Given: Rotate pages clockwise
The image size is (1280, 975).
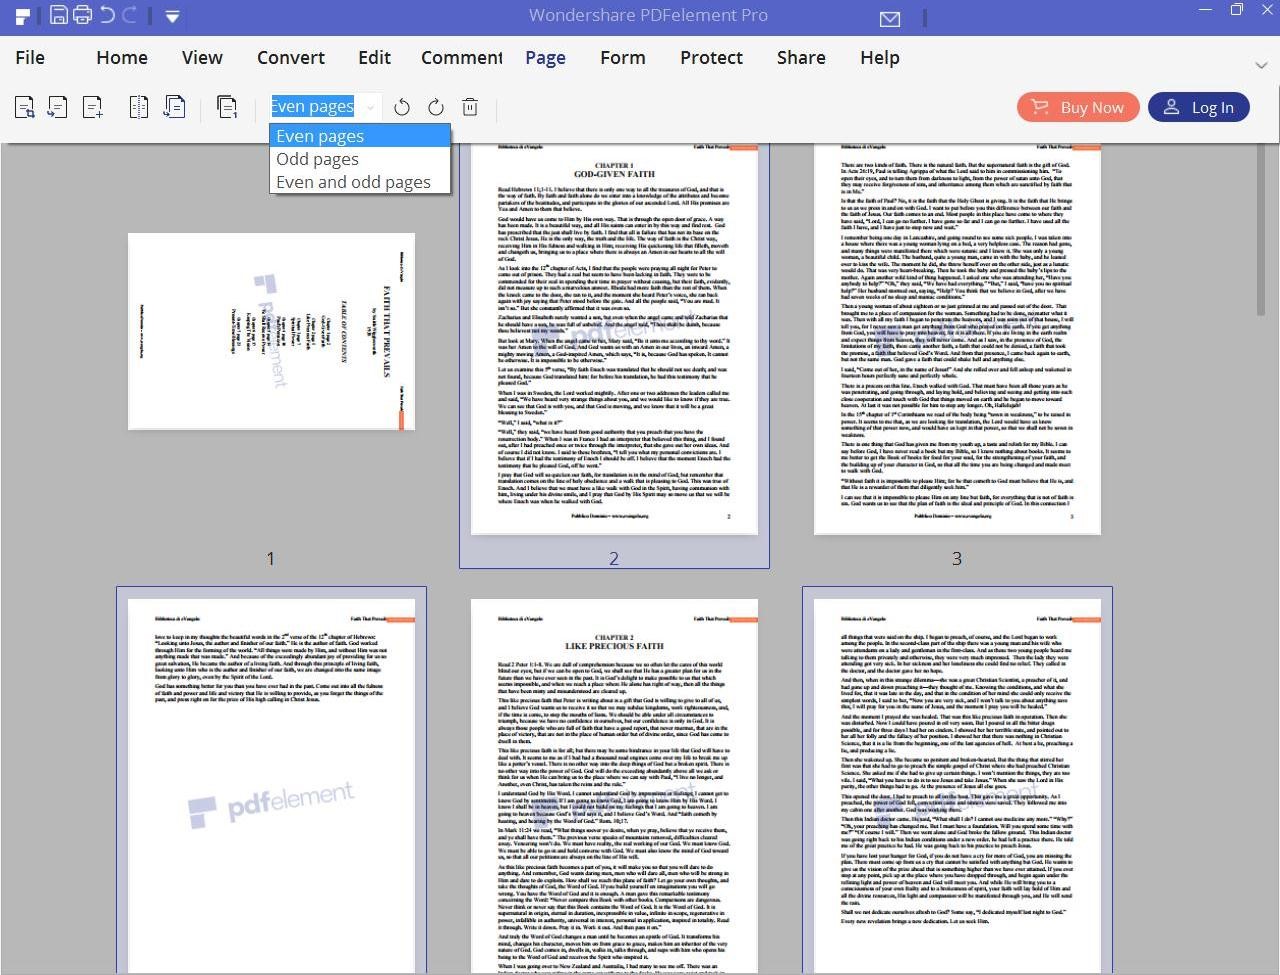Looking at the screenshot, I should coord(435,107).
